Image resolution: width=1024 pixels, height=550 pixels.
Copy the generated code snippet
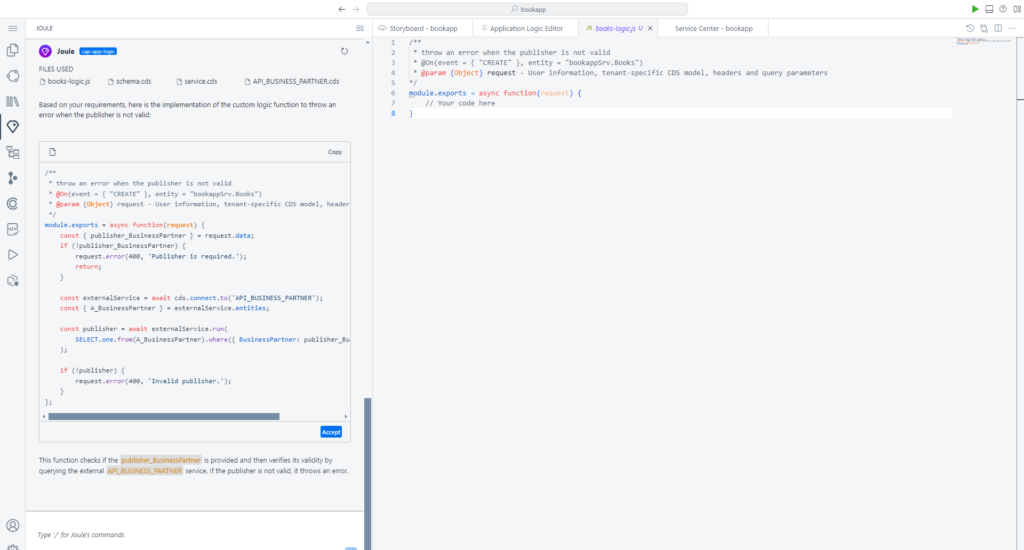tap(335, 152)
